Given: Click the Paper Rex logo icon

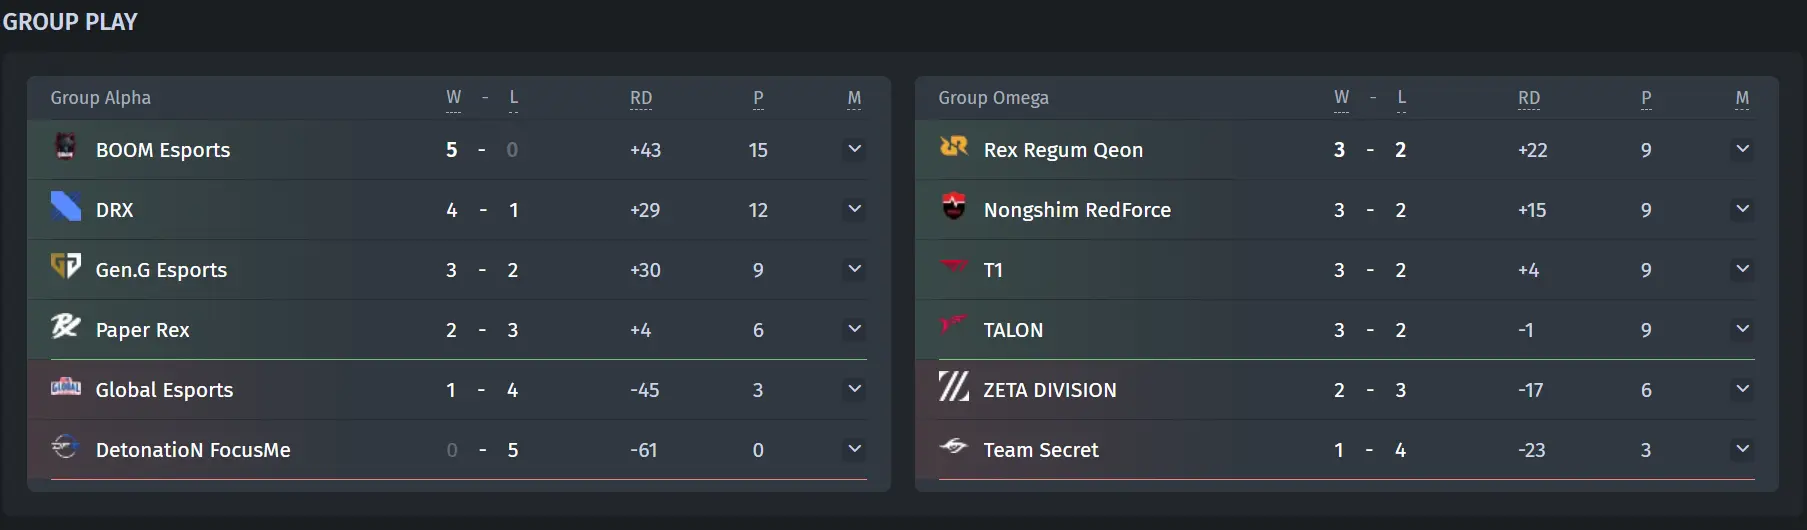Looking at the screenshot, I should click(x=66, y=326).
